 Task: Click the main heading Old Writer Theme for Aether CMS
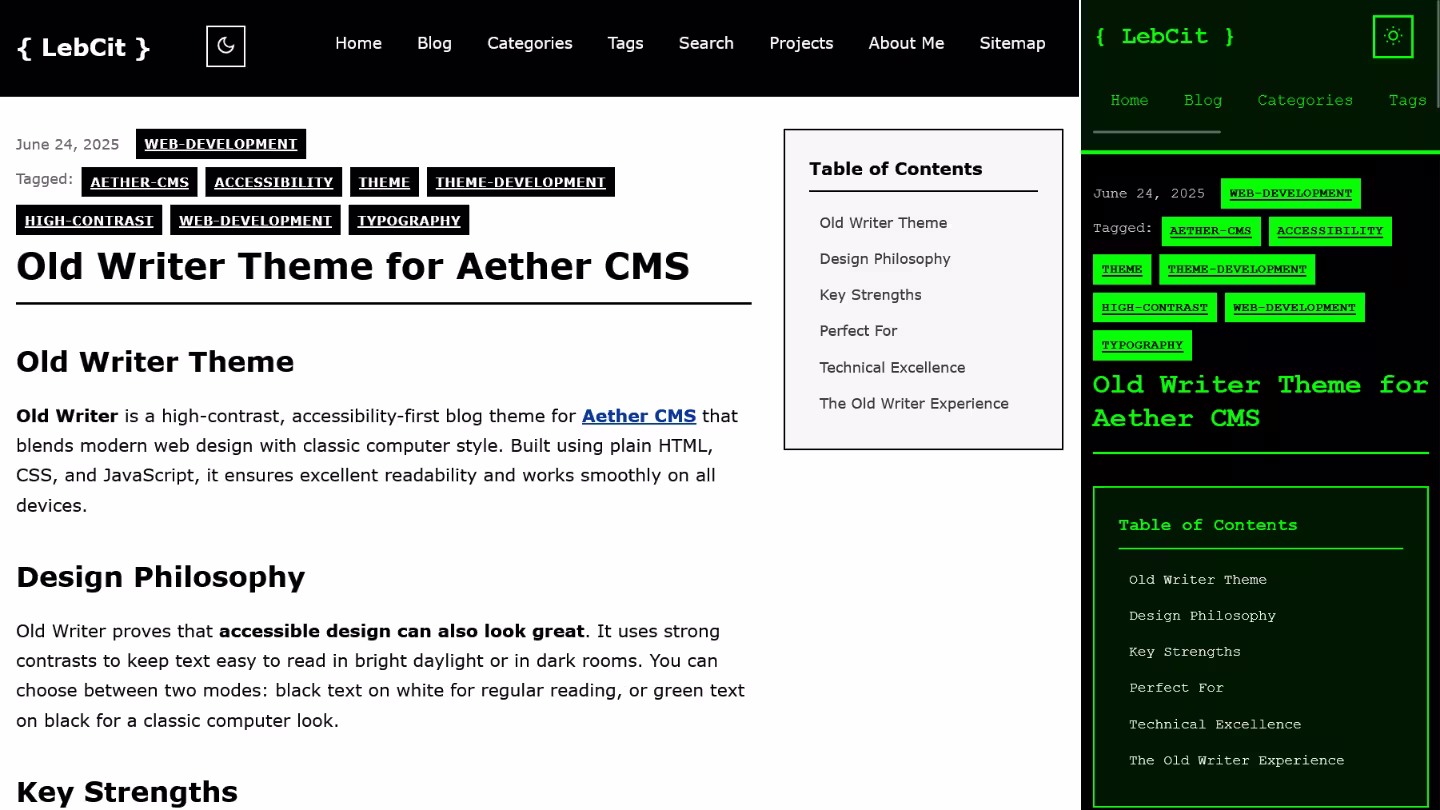pyautogui.click(x=353, y=266)
